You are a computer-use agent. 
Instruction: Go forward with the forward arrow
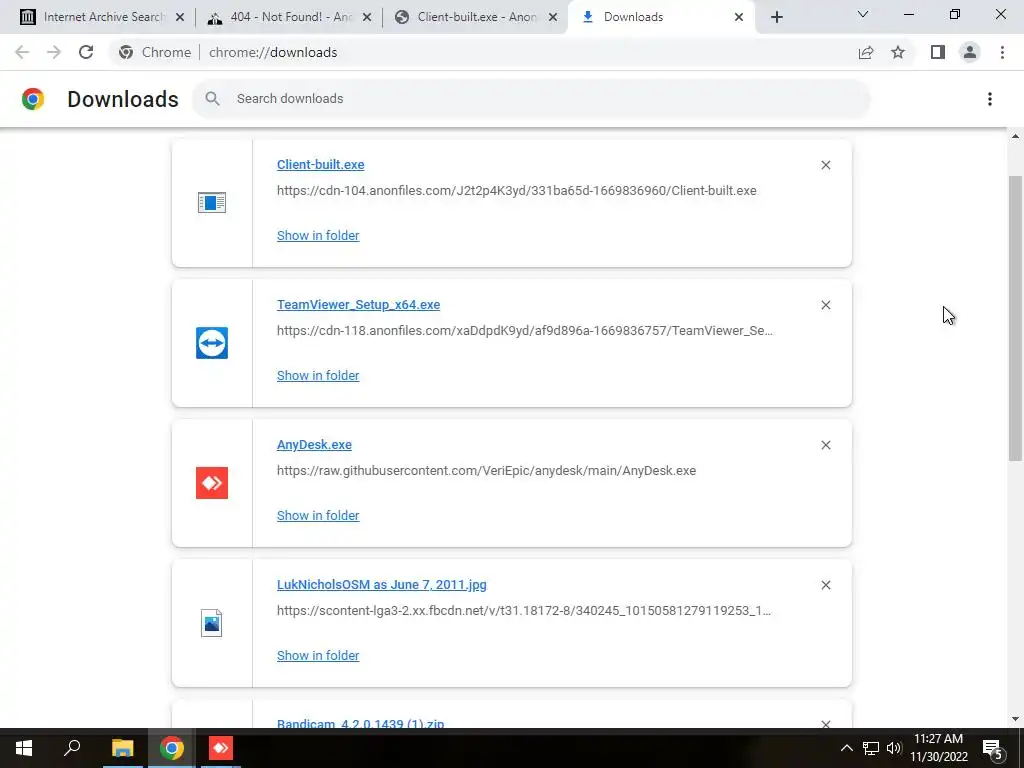point(54,52)
